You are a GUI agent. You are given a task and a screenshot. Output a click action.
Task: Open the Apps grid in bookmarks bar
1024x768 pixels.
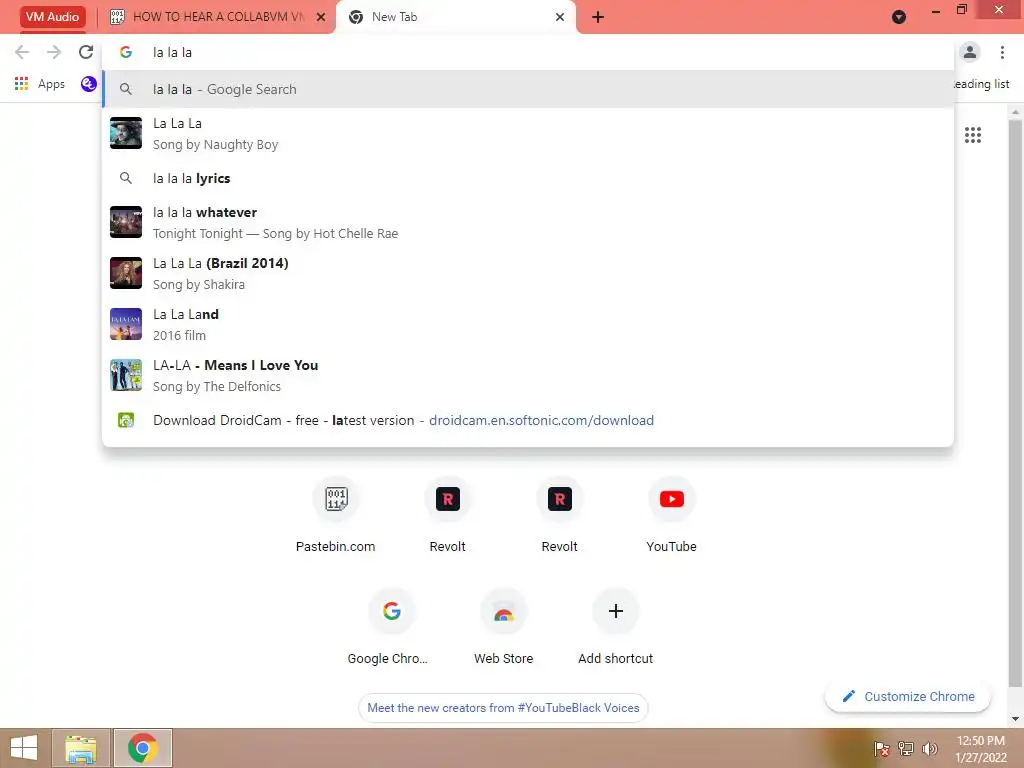(40, 84)
